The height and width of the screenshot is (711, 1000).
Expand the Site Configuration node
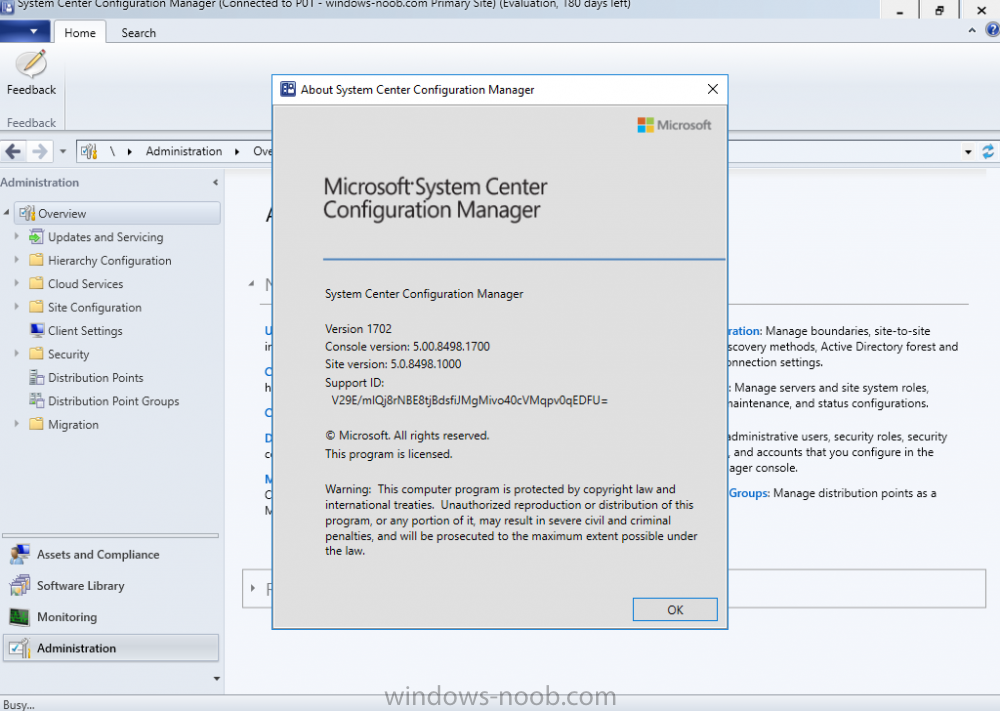click(17, 306)
